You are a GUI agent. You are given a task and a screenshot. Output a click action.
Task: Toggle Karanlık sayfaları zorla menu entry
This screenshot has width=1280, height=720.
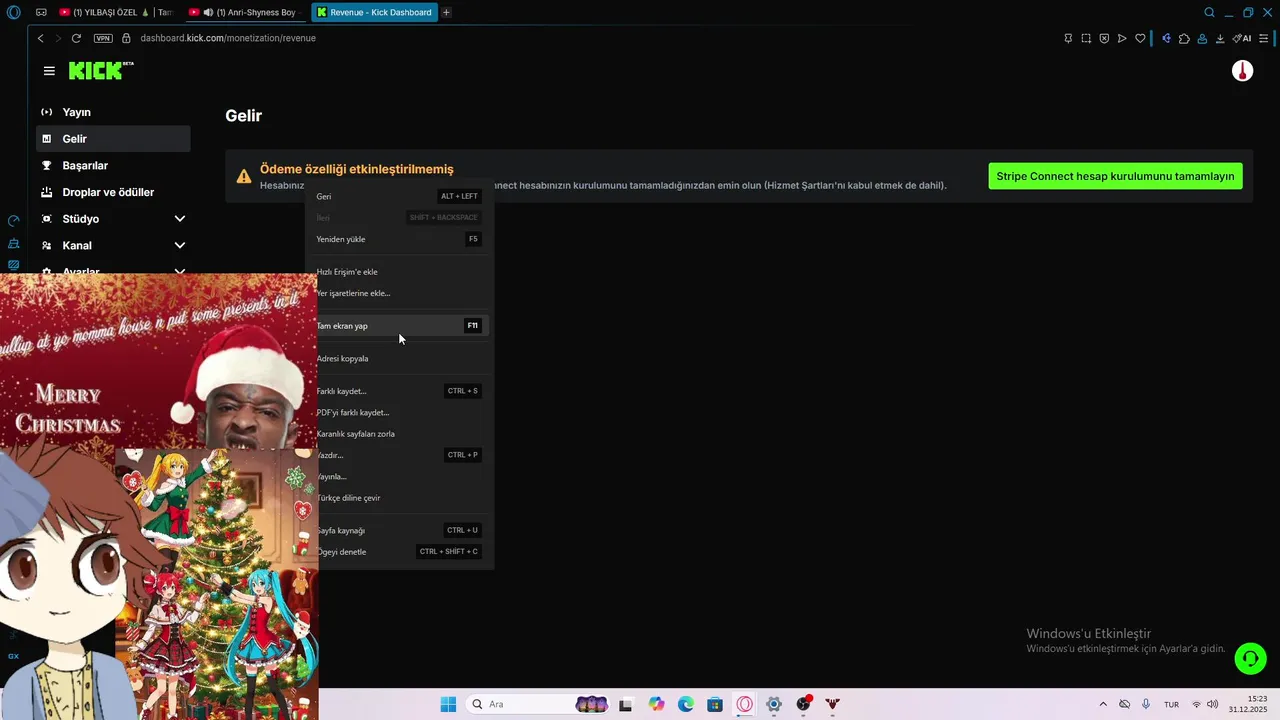[399, 434]
